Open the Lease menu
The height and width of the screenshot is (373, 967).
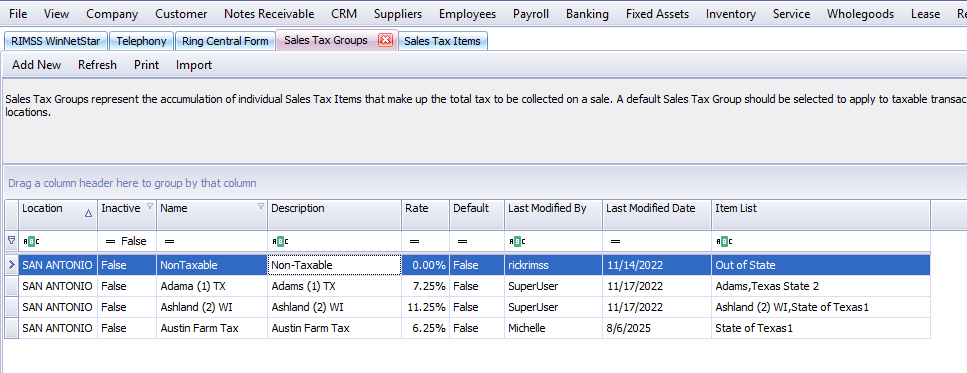tap(925, 14)
